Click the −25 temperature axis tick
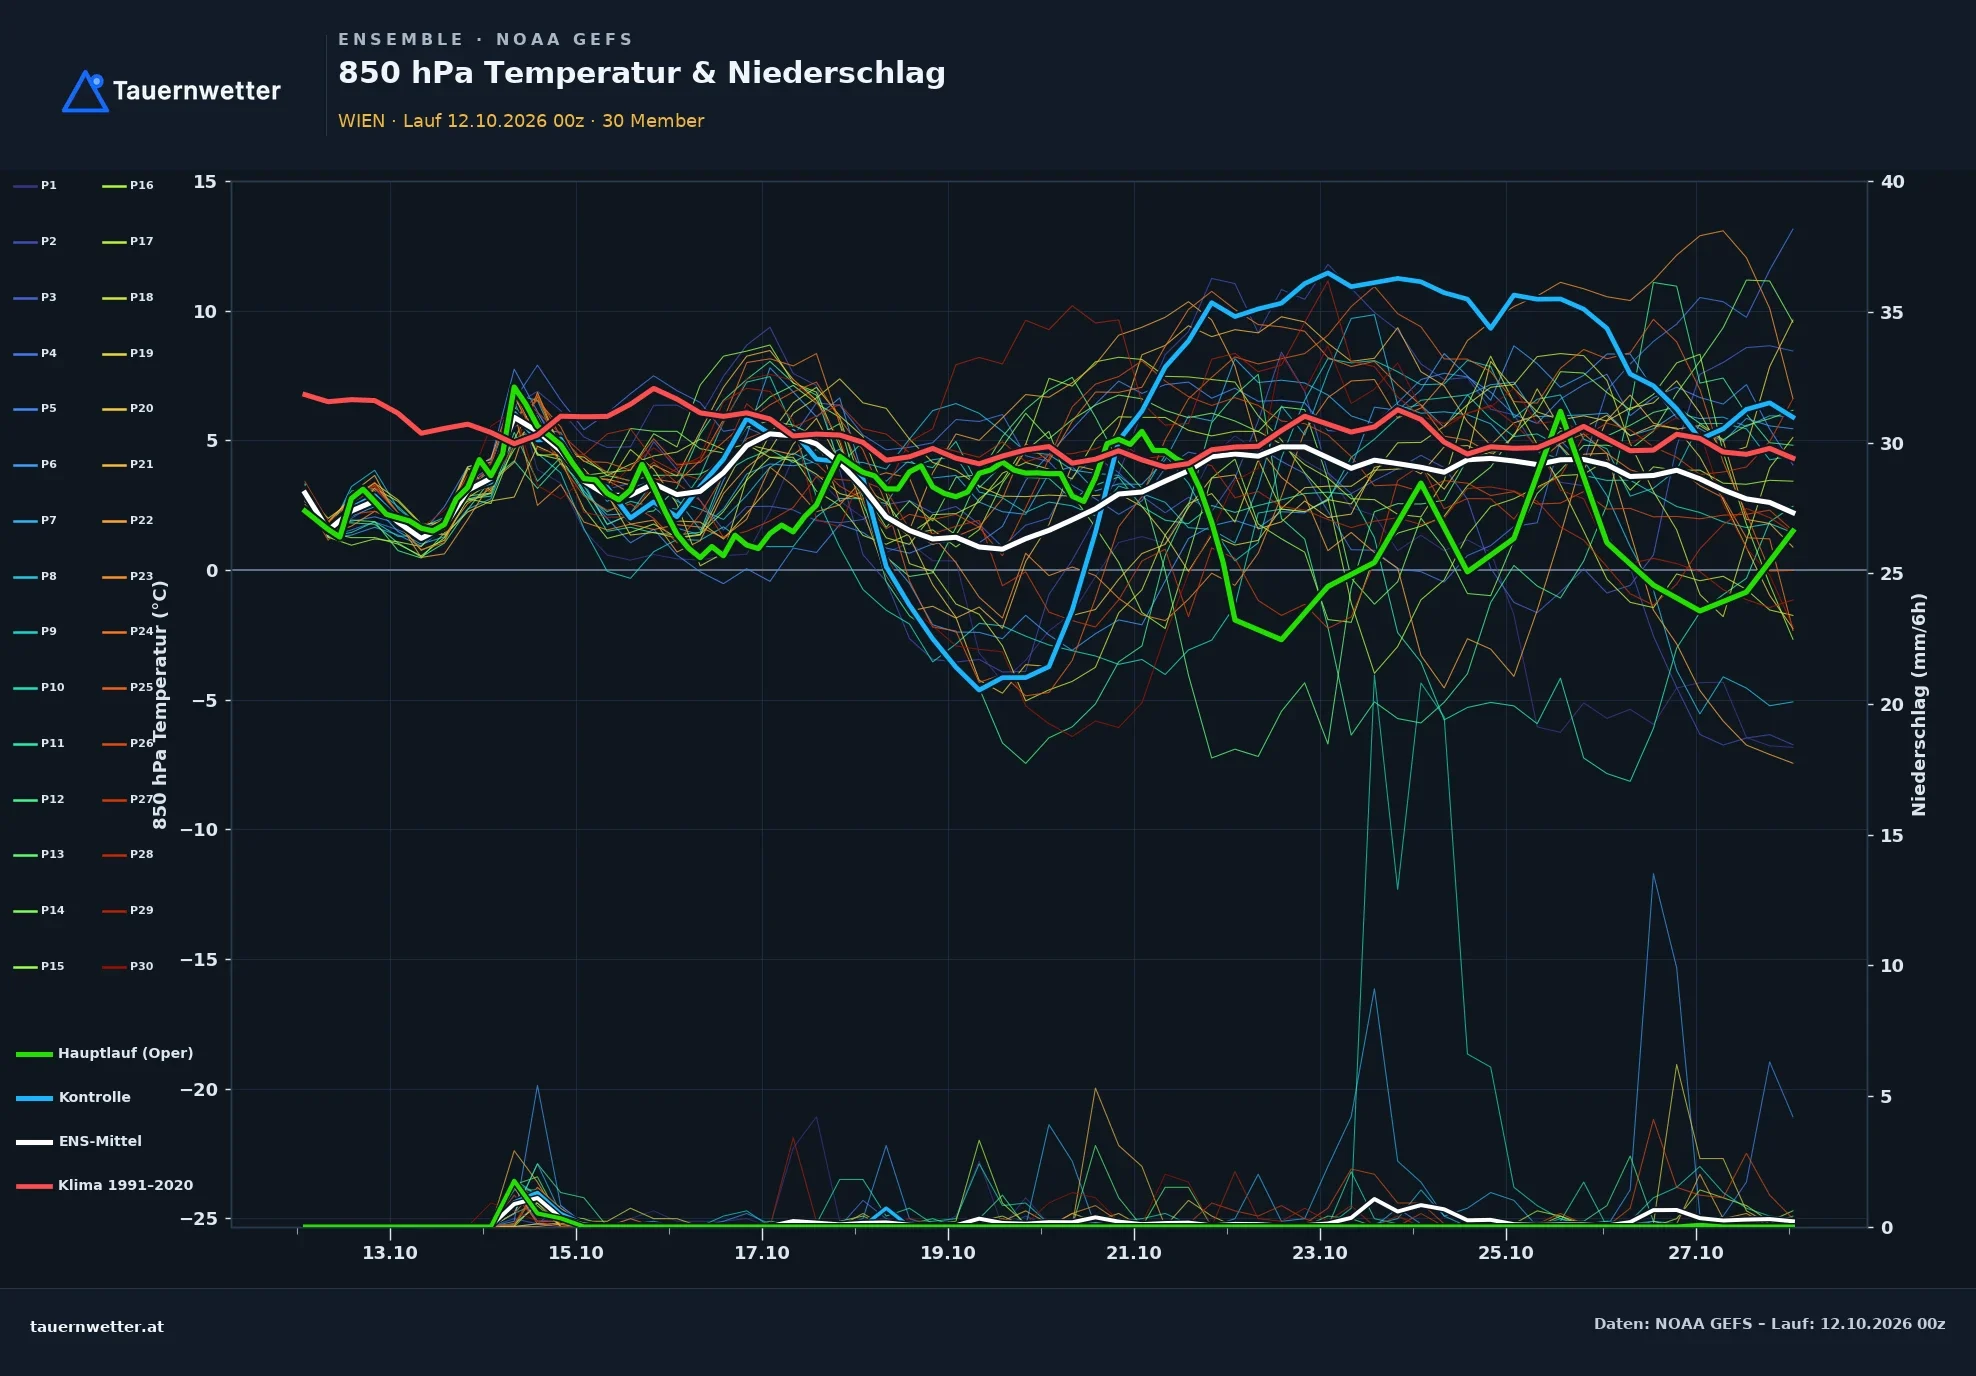The image size is (1976, 1376). pyautogui.click(x=199, y=1219)
